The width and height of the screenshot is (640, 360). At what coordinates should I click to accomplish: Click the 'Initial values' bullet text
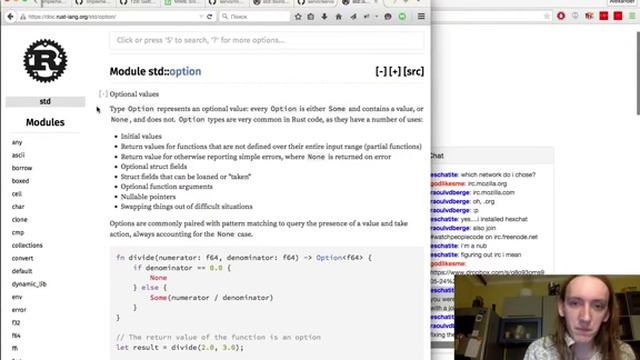click(141, 136)
